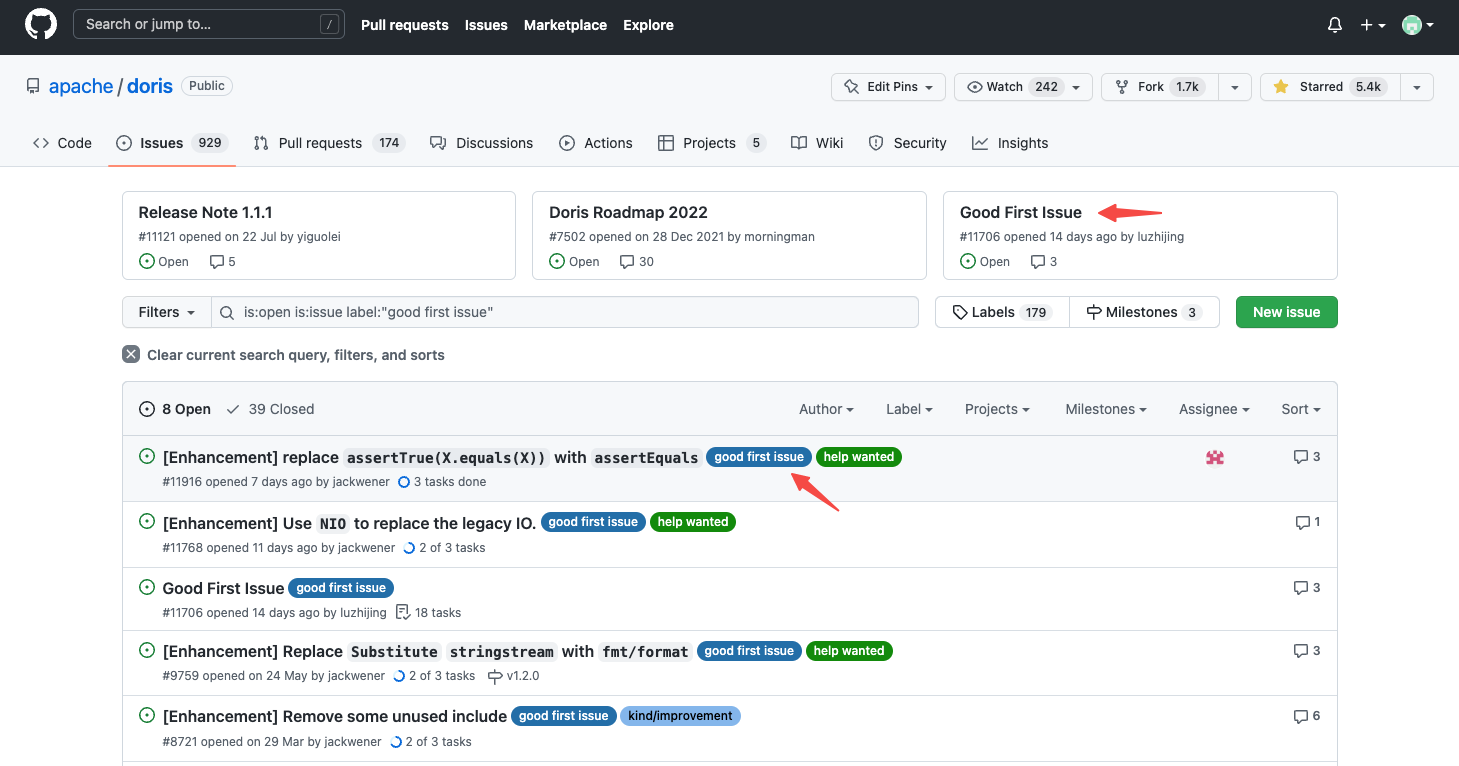Switch to the Actions tab
The image size is (1459, 766).
(595, 143)
